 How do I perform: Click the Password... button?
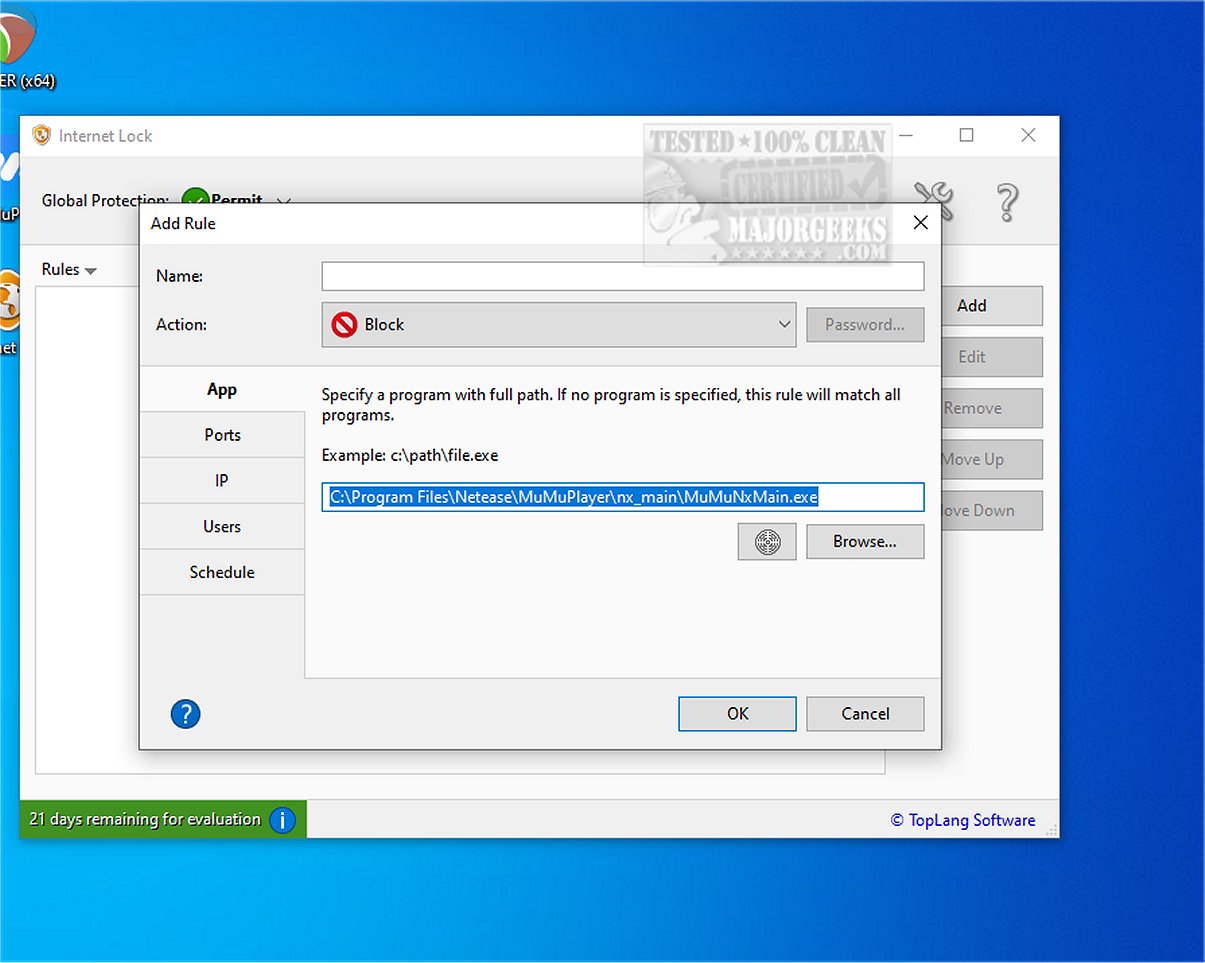point(865,324)
